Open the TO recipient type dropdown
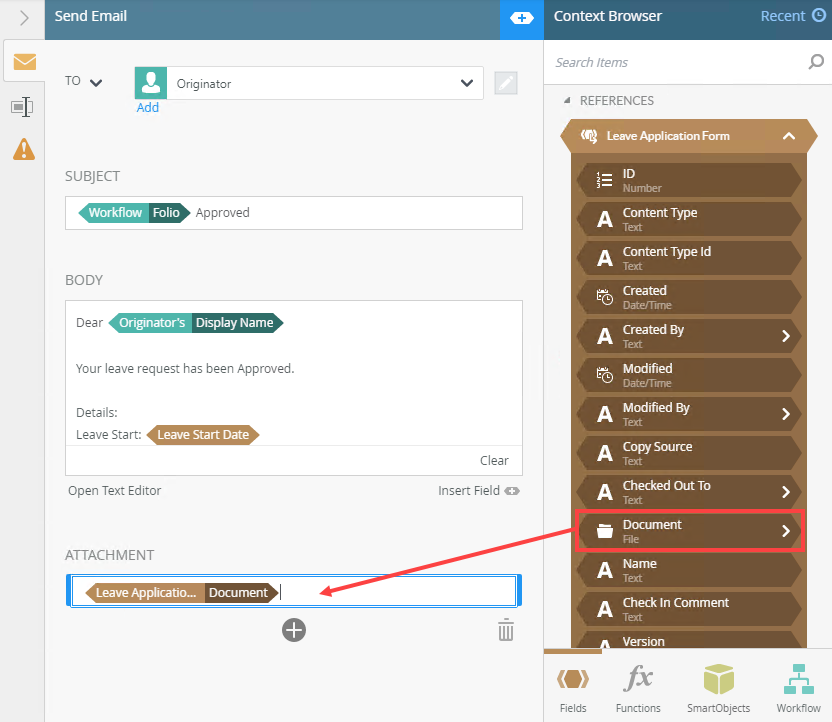The width and height of the screenshot is (832, 722). tap(96, 82)
